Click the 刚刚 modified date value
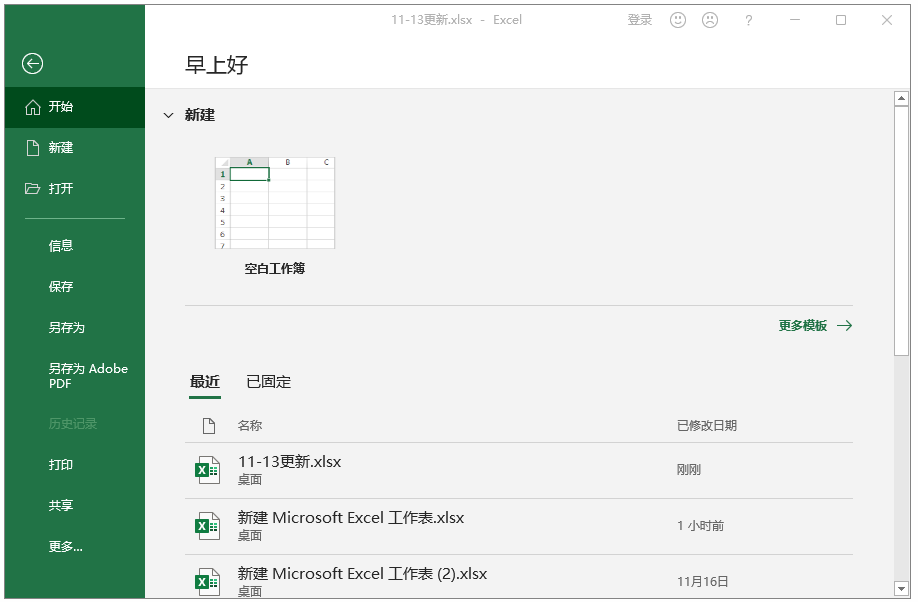 (688, 470)
